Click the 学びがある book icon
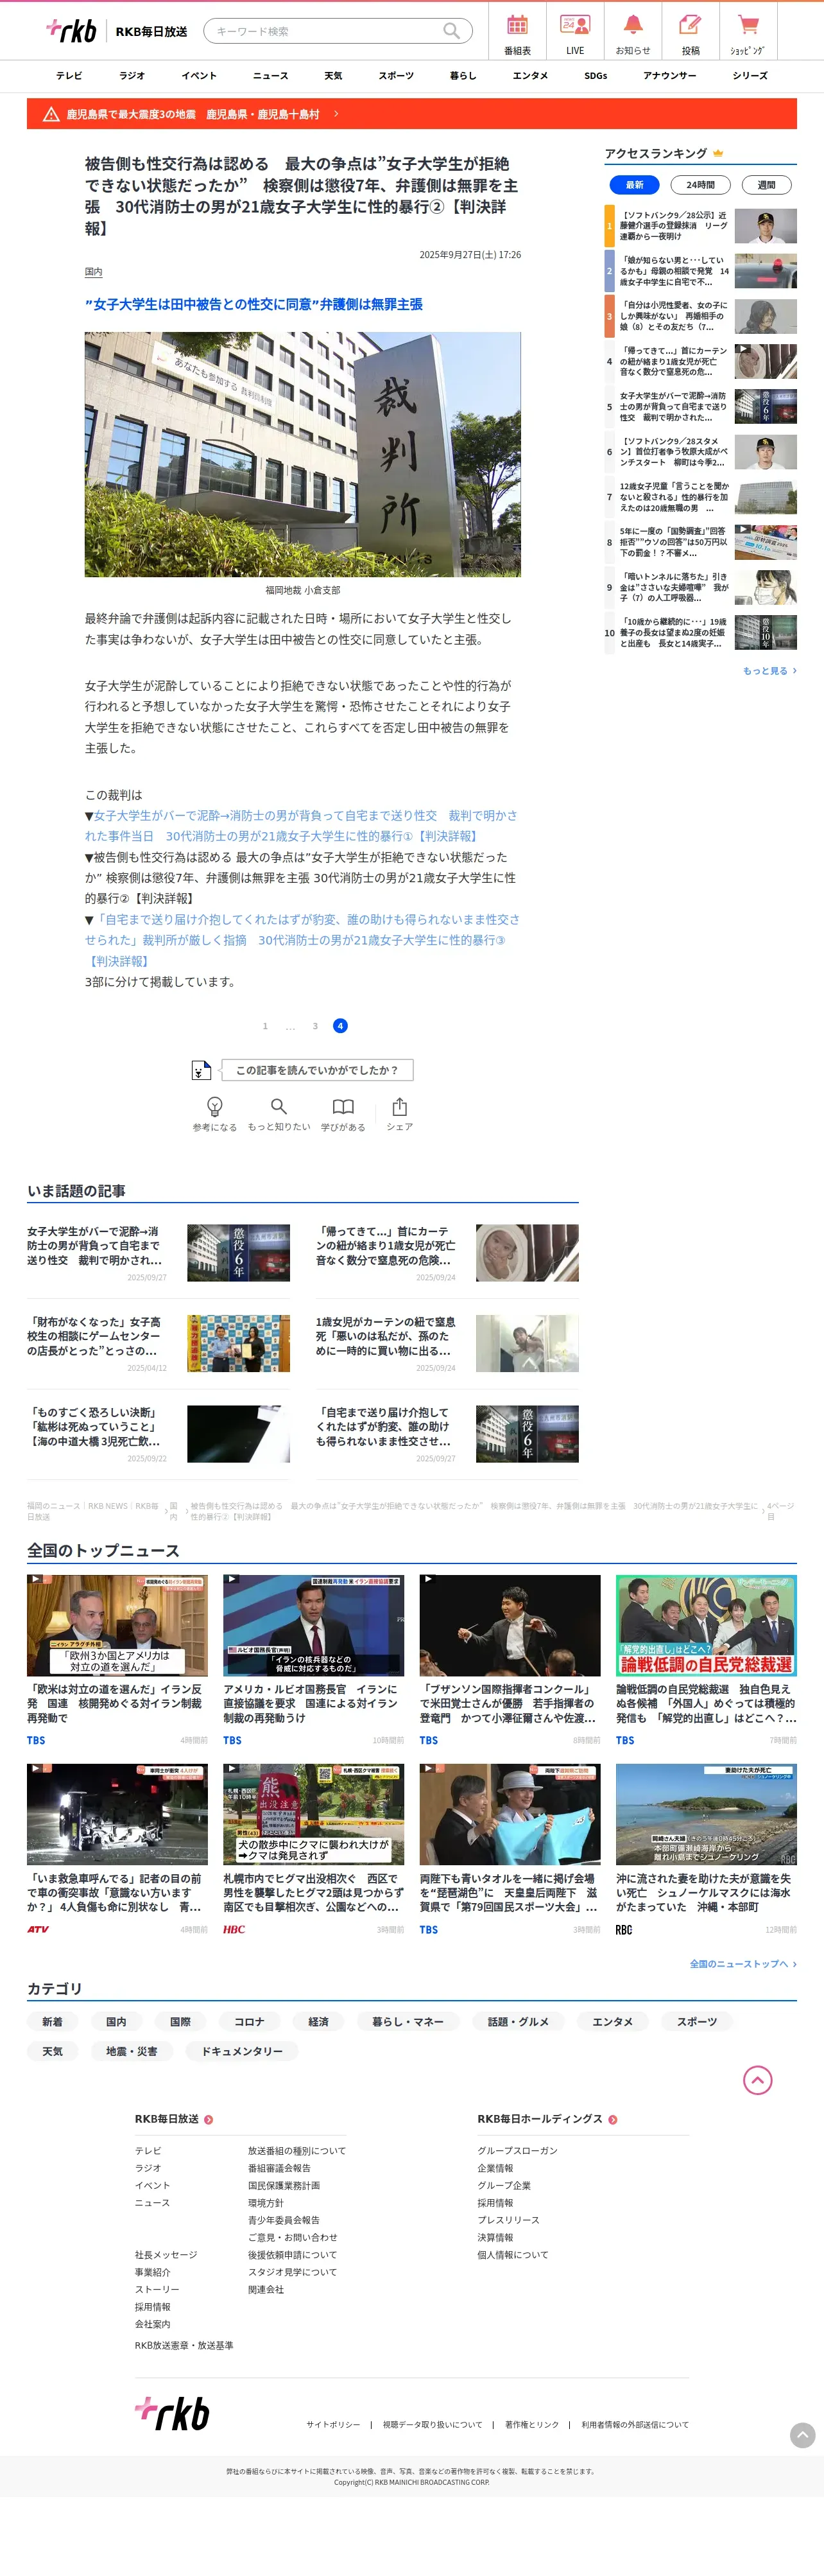The height and width of the screenshot is (2576, 824). [343, 1106]
